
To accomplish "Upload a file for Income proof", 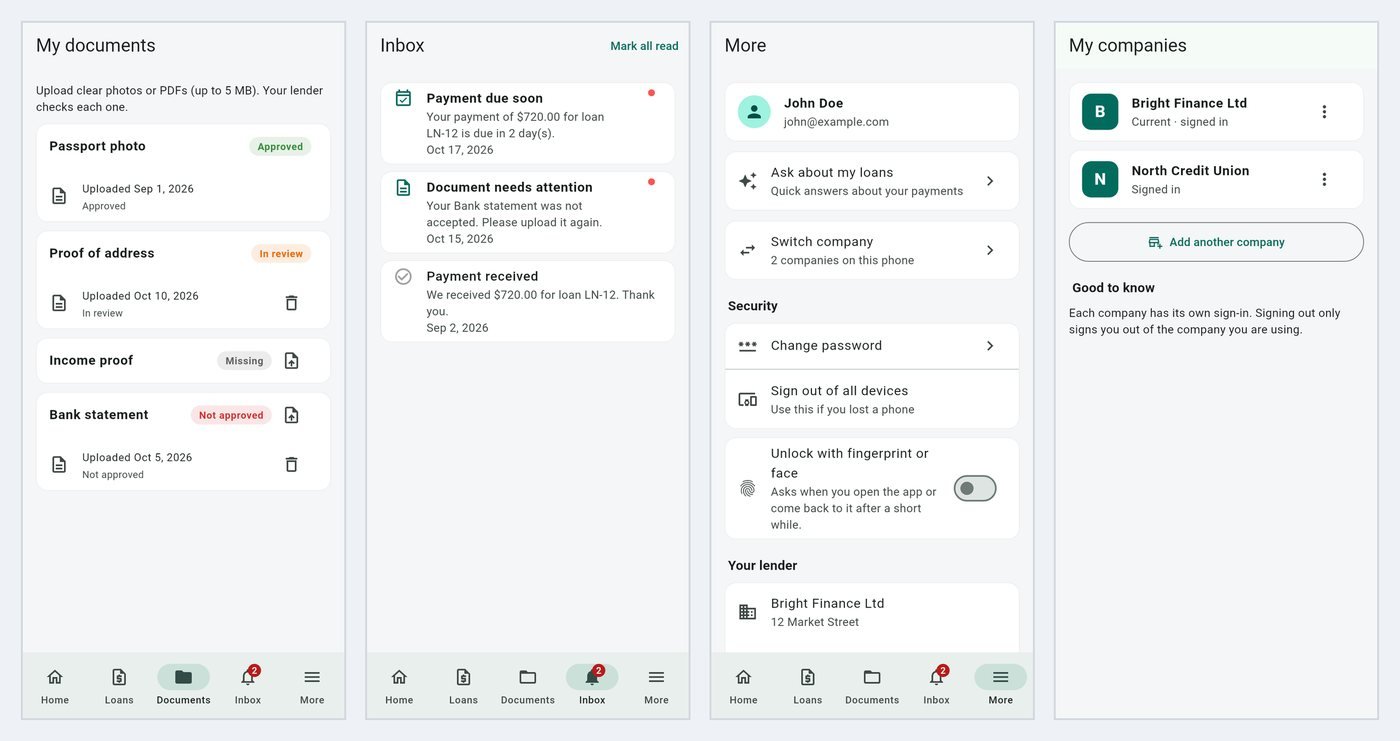I will point(291,361).
